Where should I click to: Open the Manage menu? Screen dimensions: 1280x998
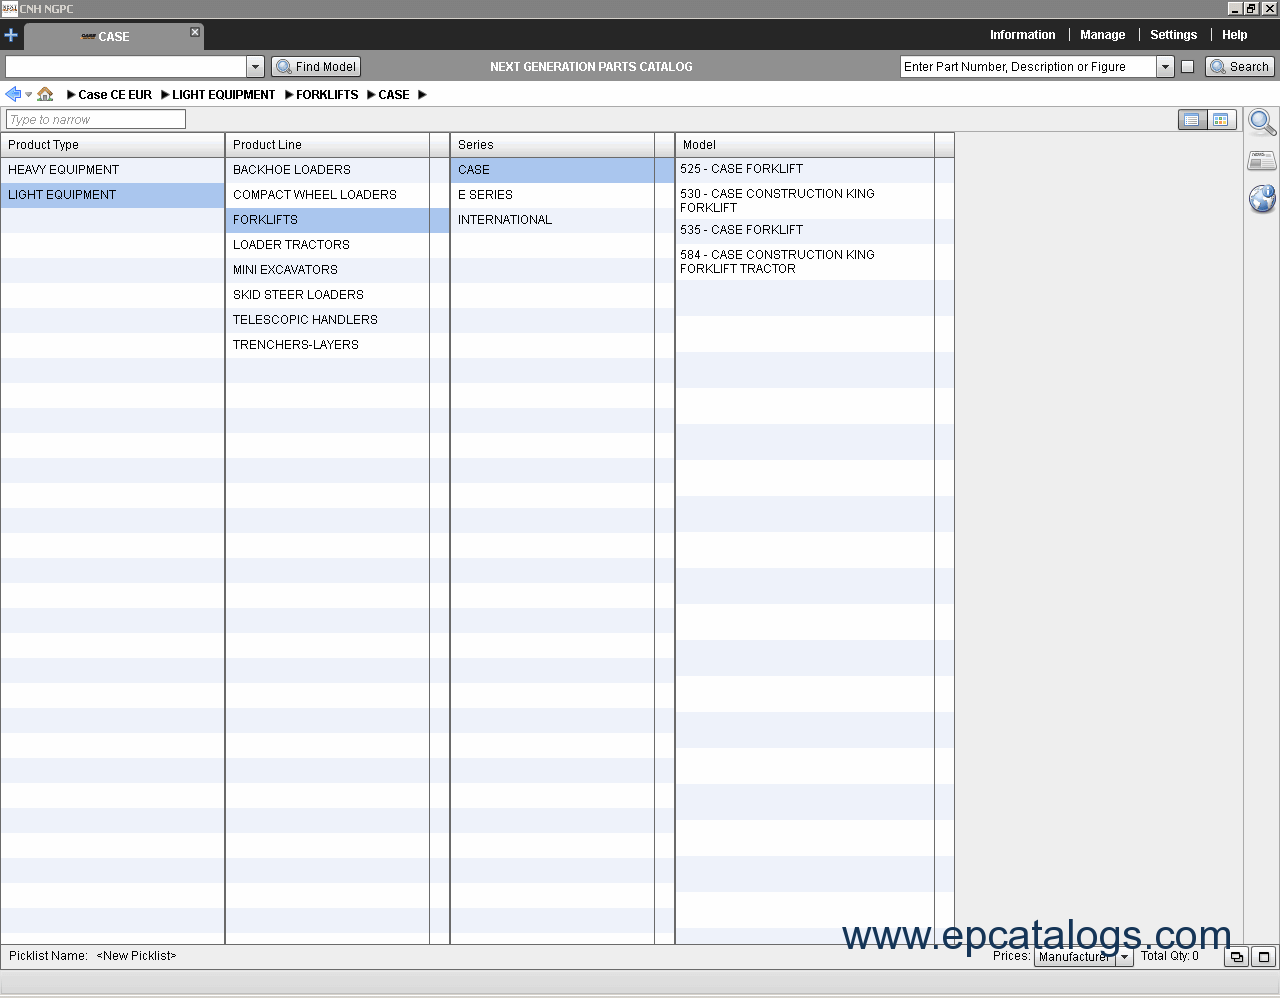coord(1102,35)
